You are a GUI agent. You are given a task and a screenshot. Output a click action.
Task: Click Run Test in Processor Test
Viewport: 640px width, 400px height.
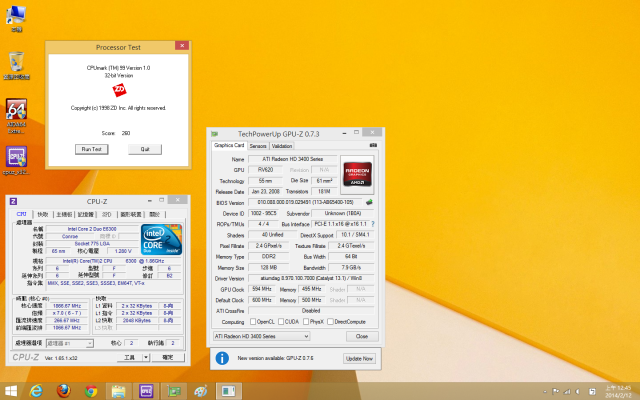coord(91,149)
